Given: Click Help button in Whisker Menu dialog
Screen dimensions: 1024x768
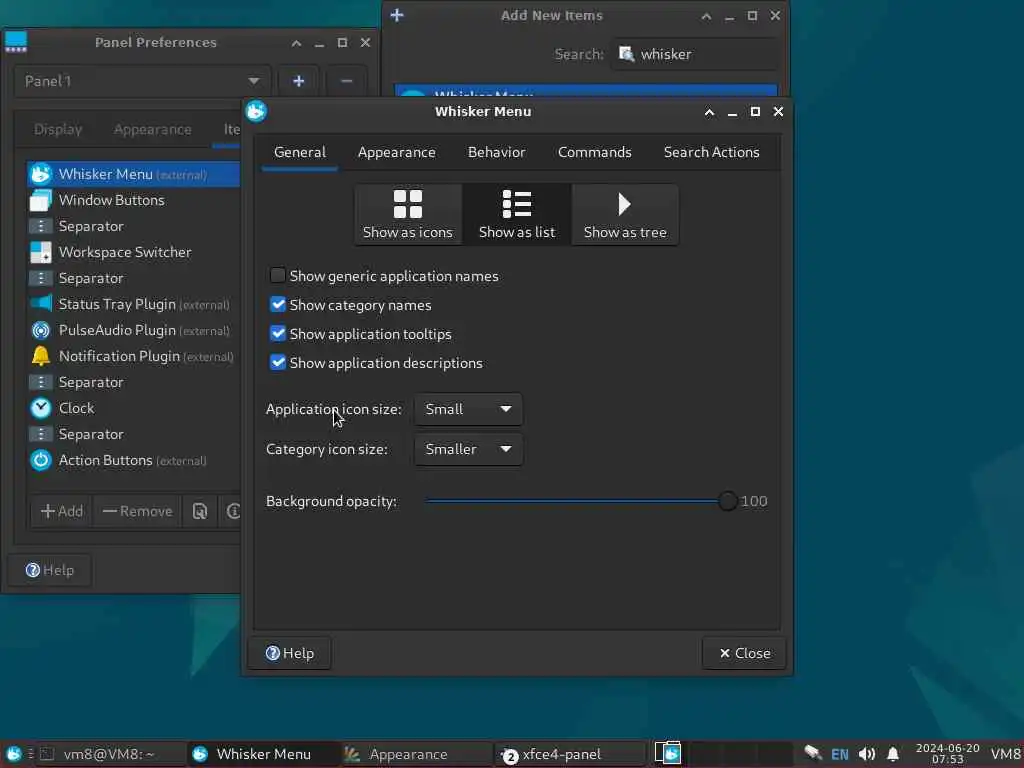Looking at the screenshot, I should click(x=289, y=653).
